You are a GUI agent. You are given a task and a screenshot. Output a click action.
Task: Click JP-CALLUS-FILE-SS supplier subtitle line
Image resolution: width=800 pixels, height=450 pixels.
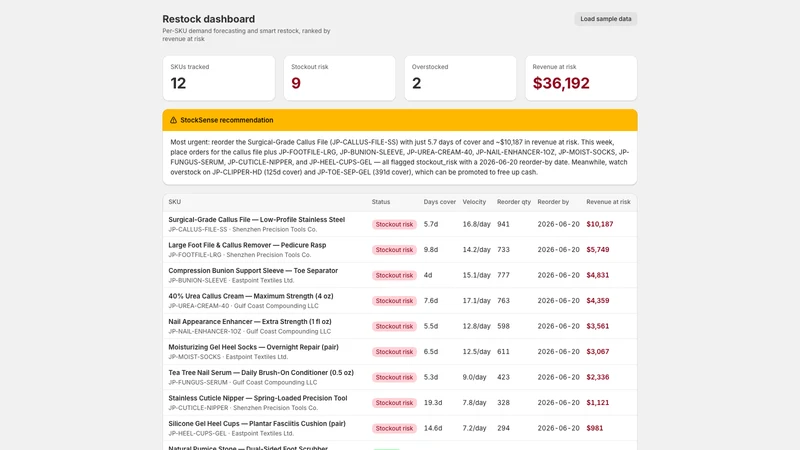click(242, 230)
